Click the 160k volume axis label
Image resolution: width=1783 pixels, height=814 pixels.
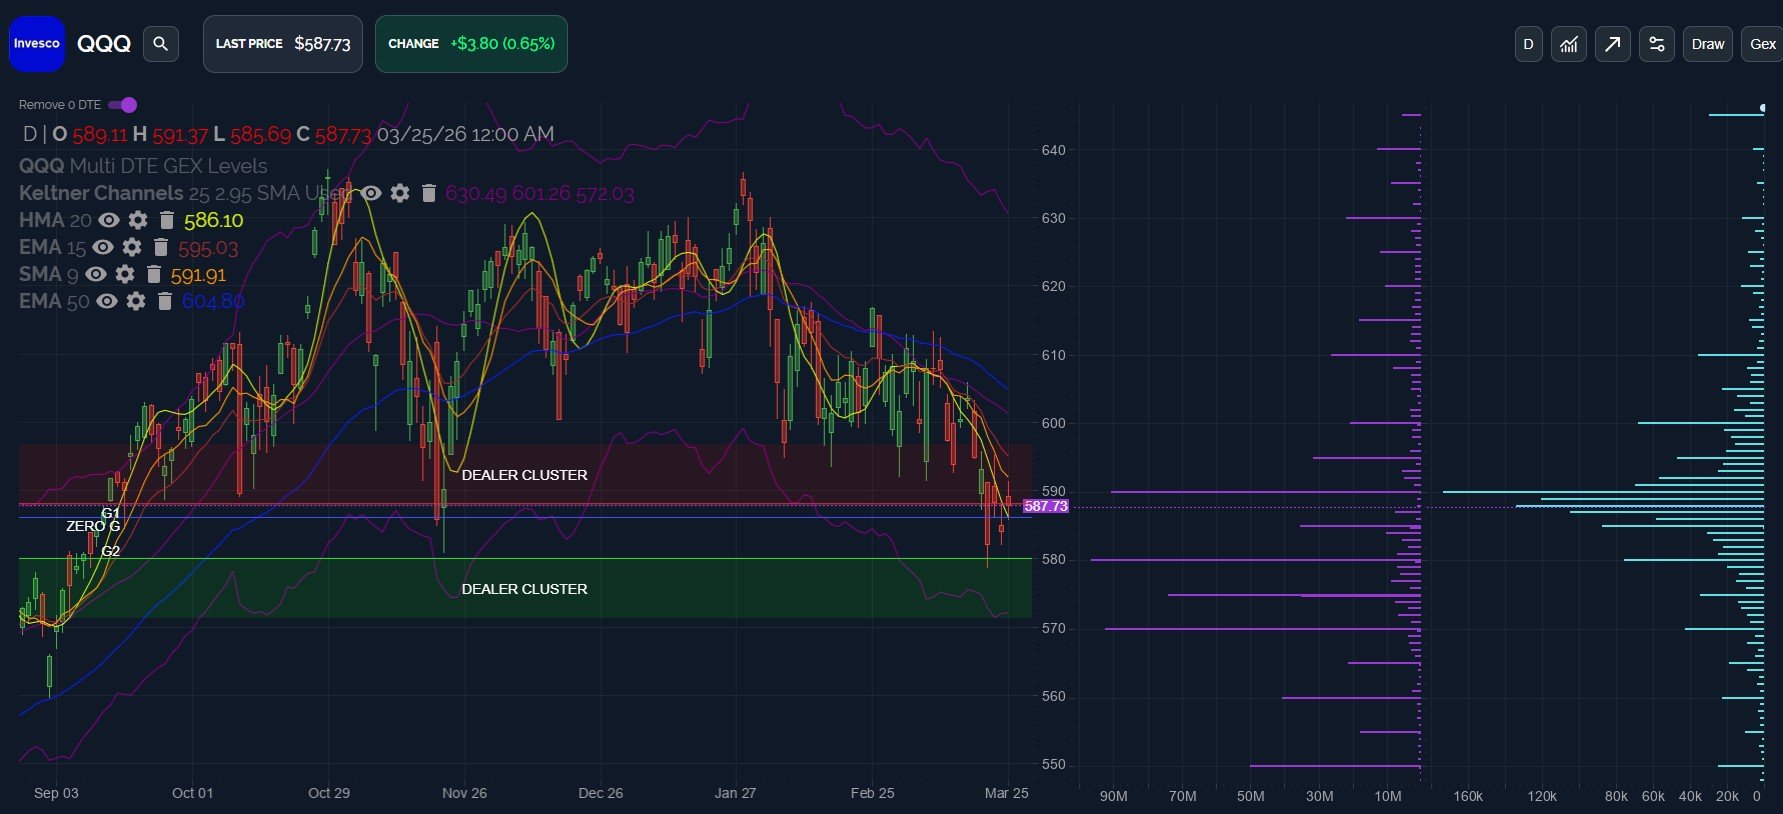[x=1468, y=796]
